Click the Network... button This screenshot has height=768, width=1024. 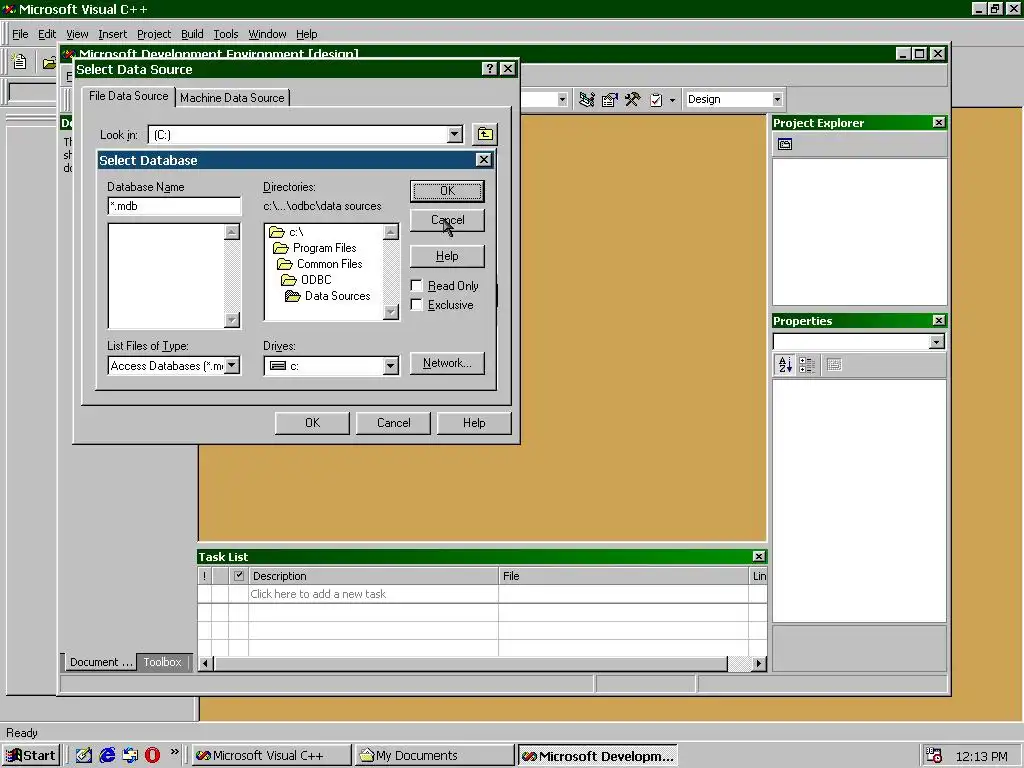coord(447,363)
